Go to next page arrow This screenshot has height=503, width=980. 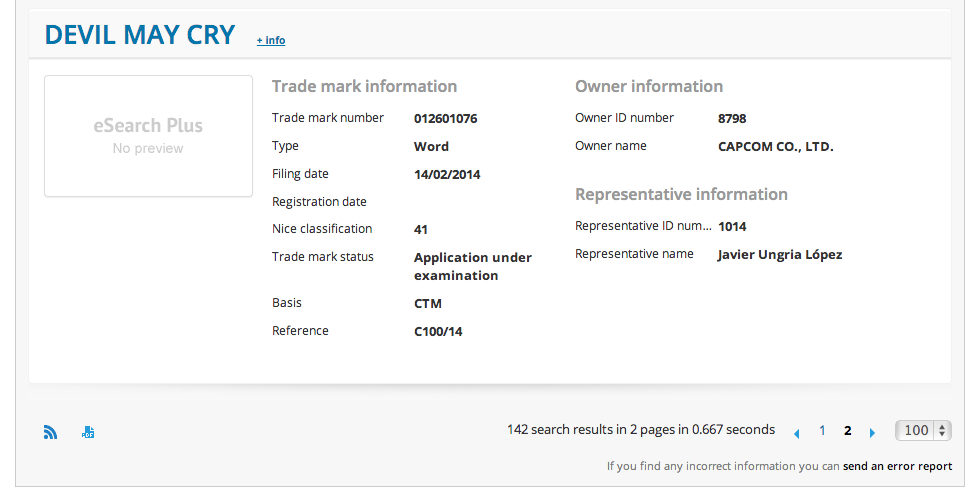tap(872, 432)
